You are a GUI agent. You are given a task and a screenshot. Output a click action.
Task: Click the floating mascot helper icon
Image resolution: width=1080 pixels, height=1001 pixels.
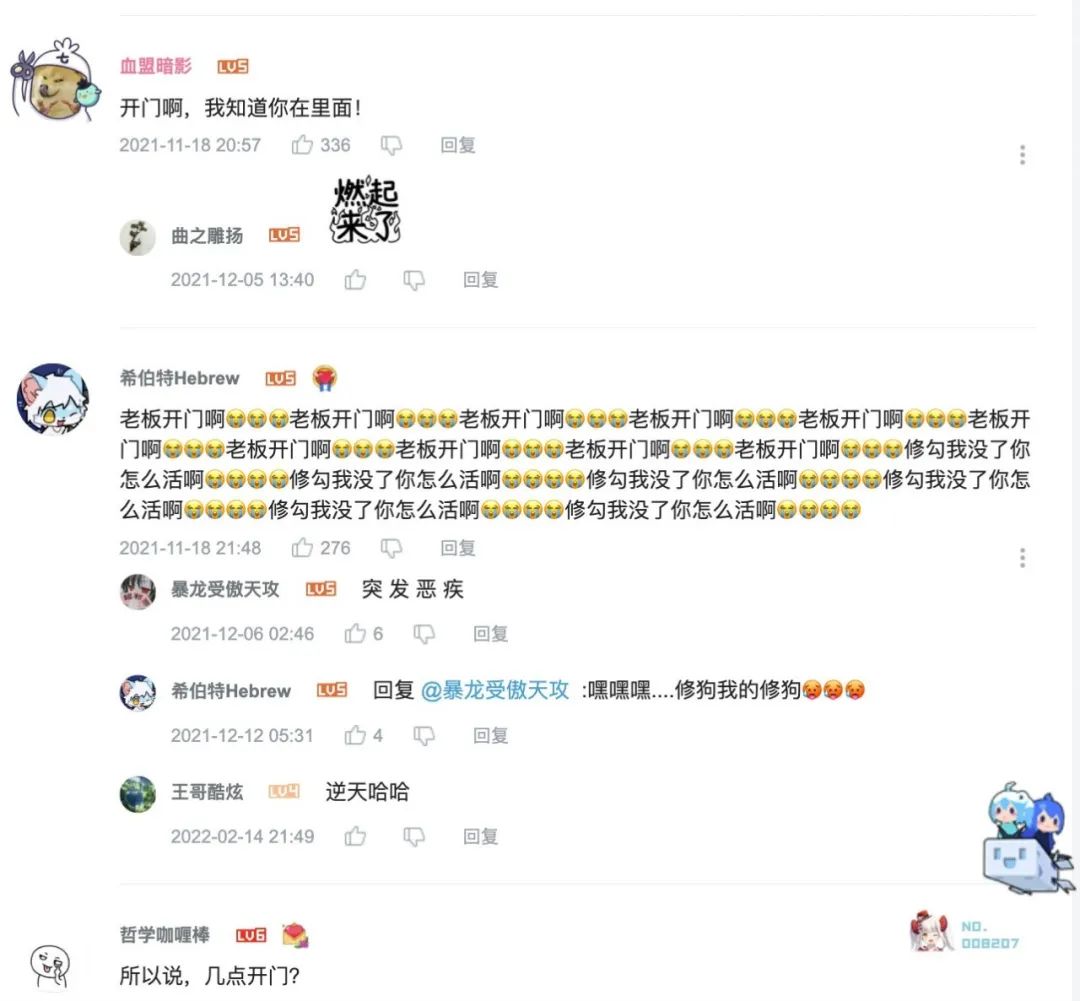coord(1027,837)
